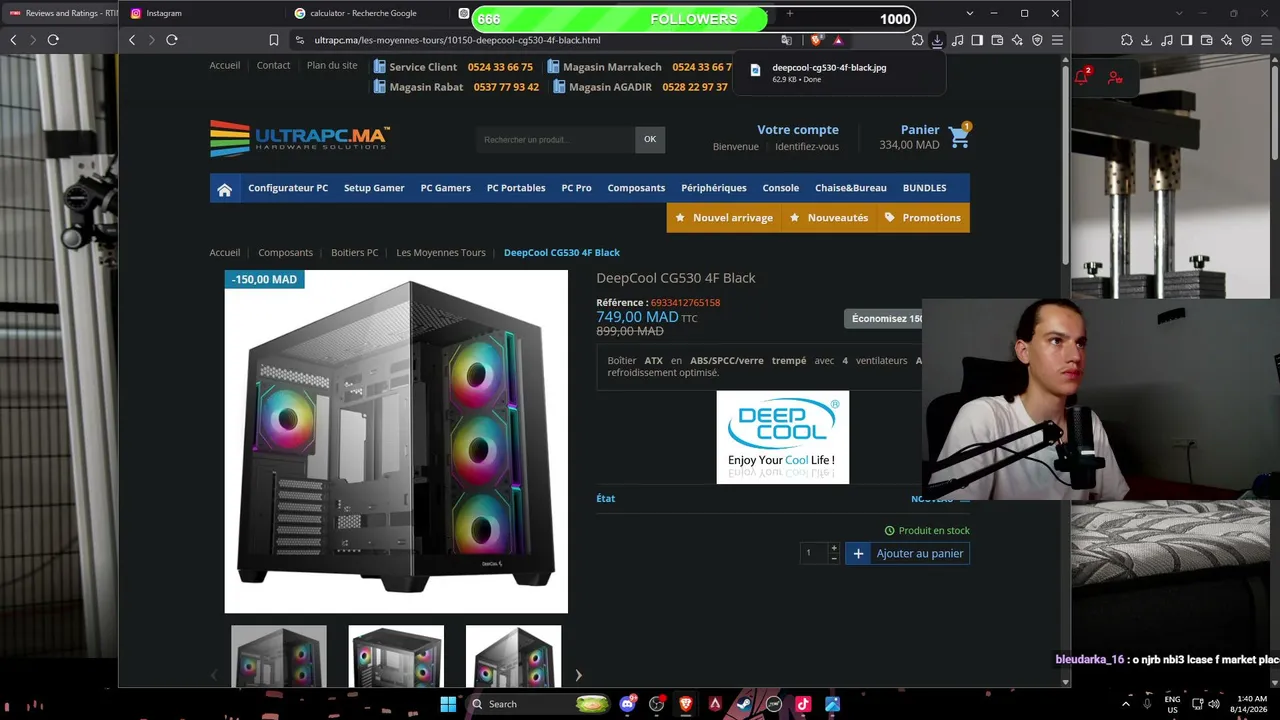
Task: Click the Promotions button
Action: coord(922,218)
